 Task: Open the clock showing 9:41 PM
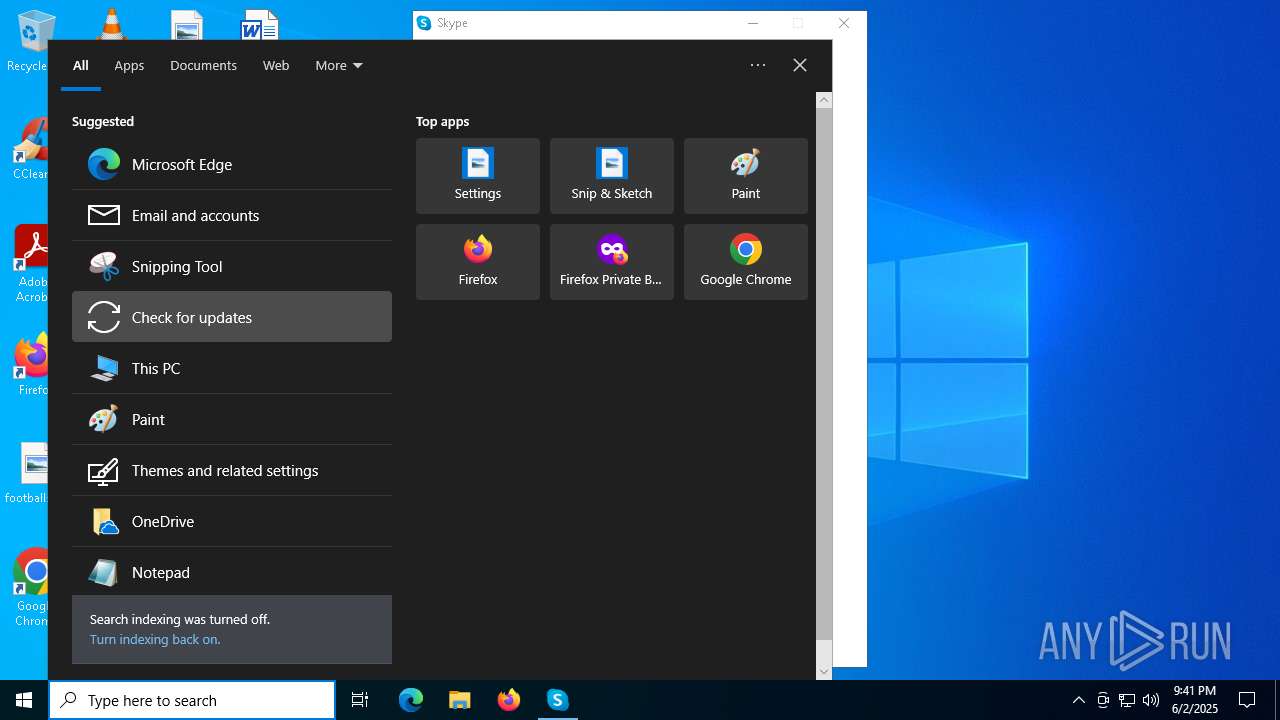1195,700
